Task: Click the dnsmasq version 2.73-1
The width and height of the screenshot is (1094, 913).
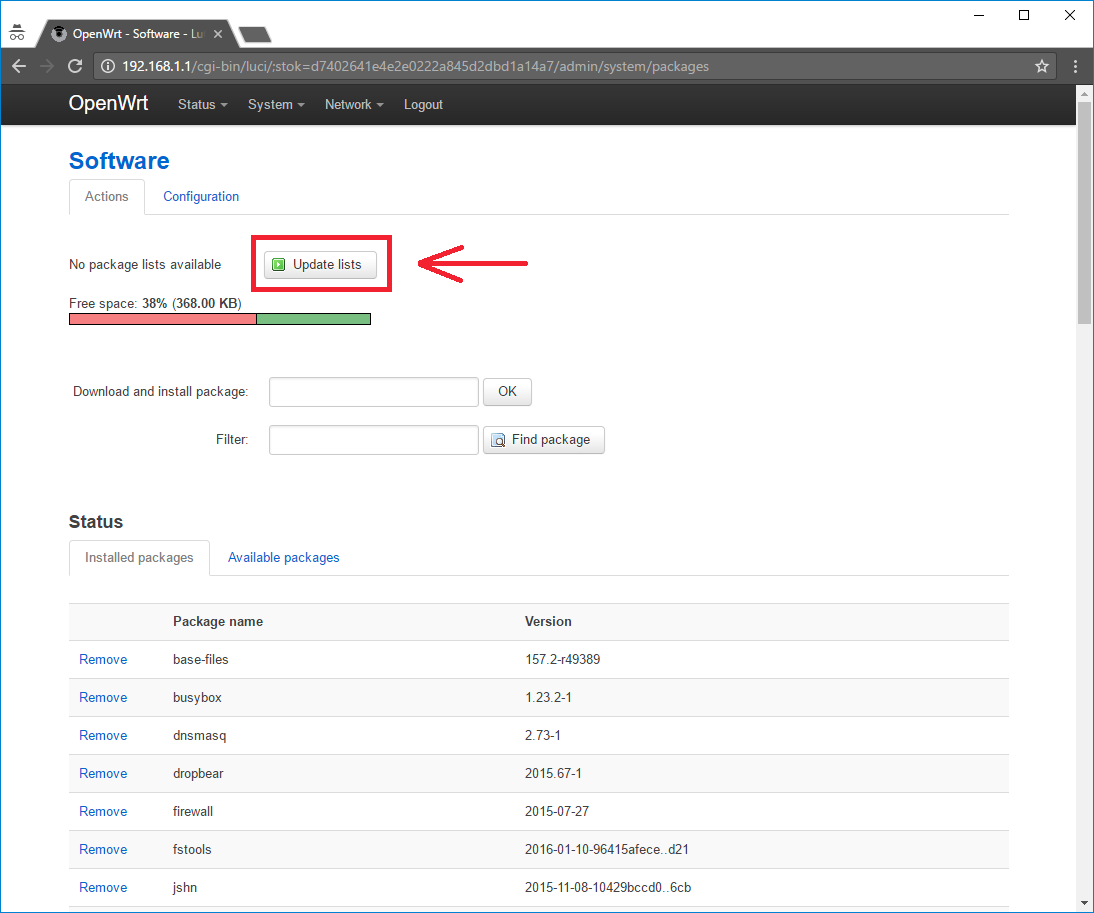Action: coord(543,736)
